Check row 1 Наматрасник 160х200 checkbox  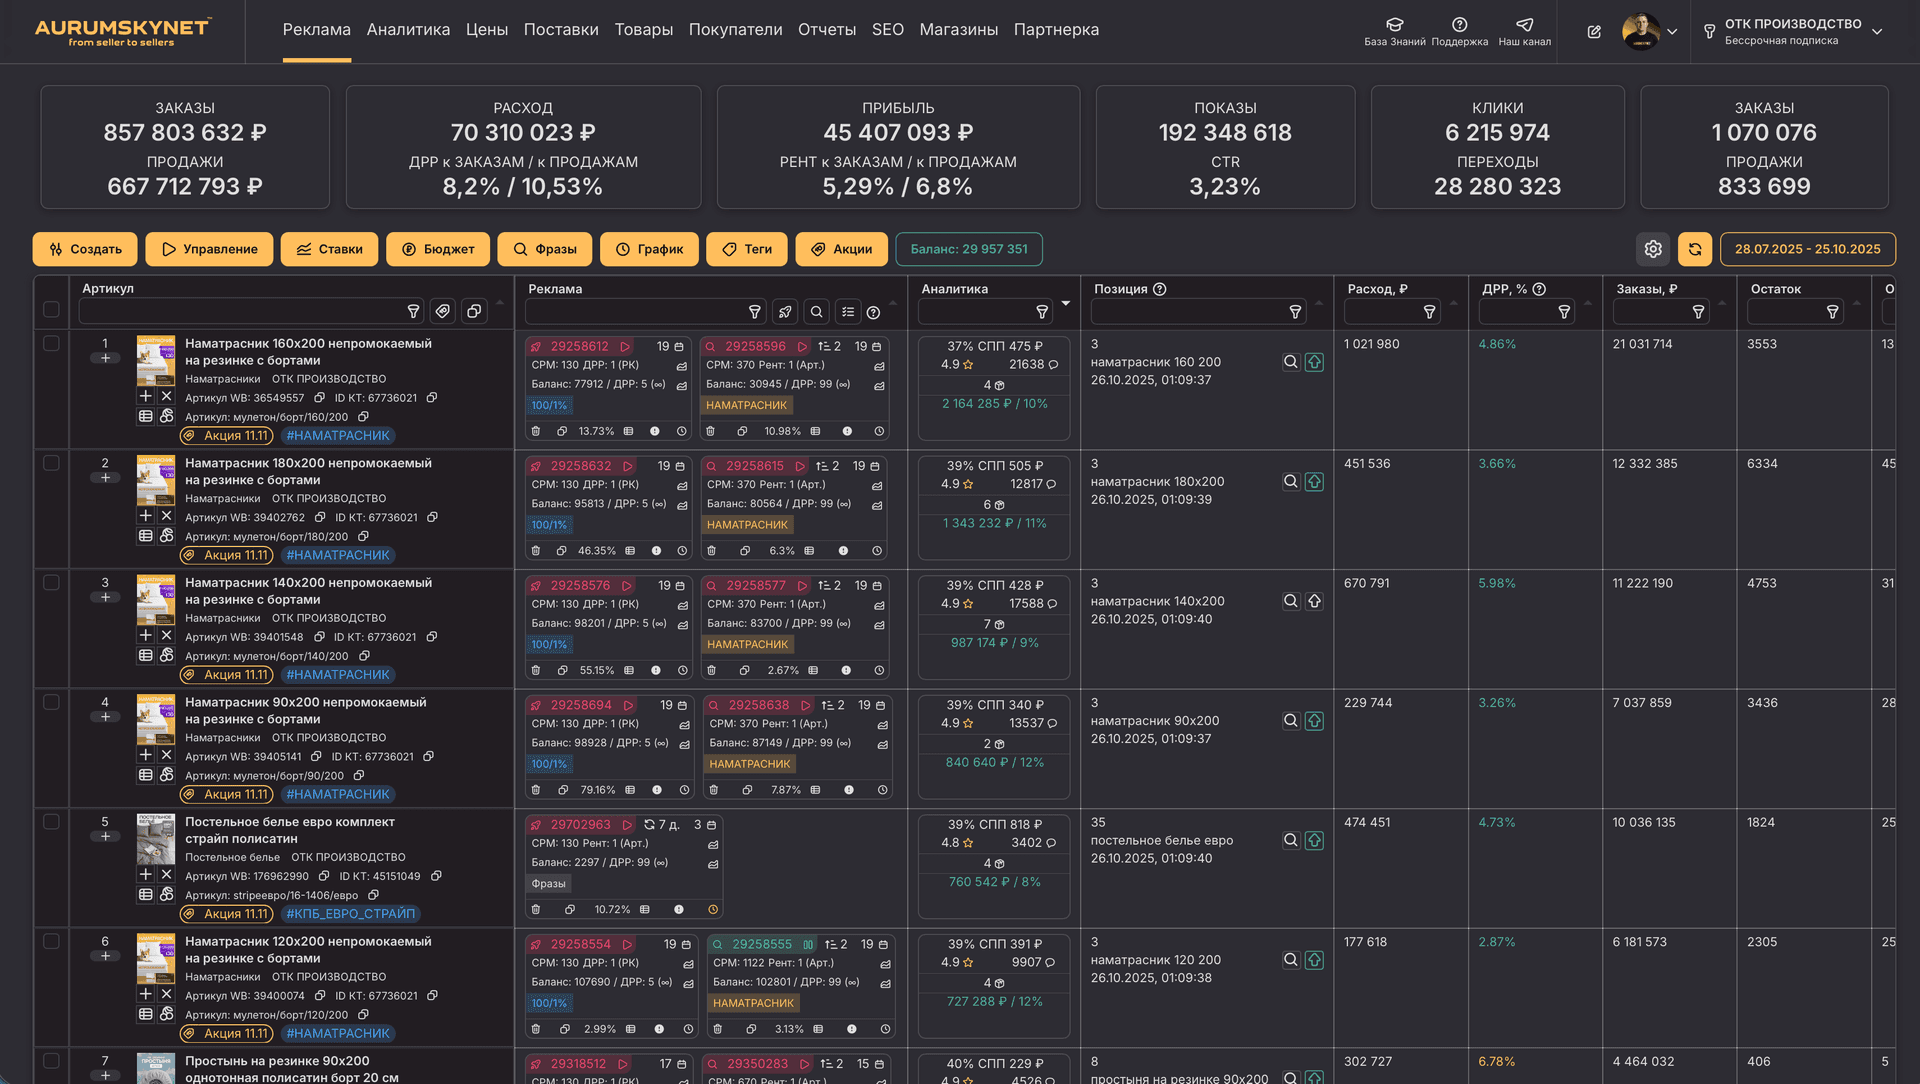(51, 343)
